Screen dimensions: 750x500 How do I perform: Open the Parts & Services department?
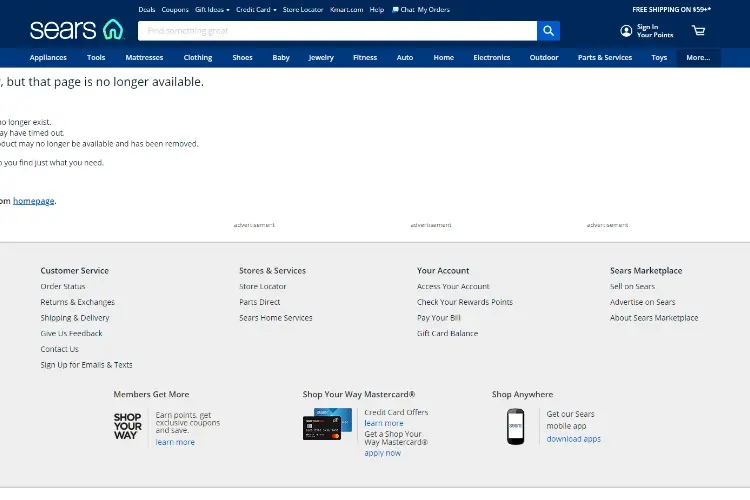605,57
